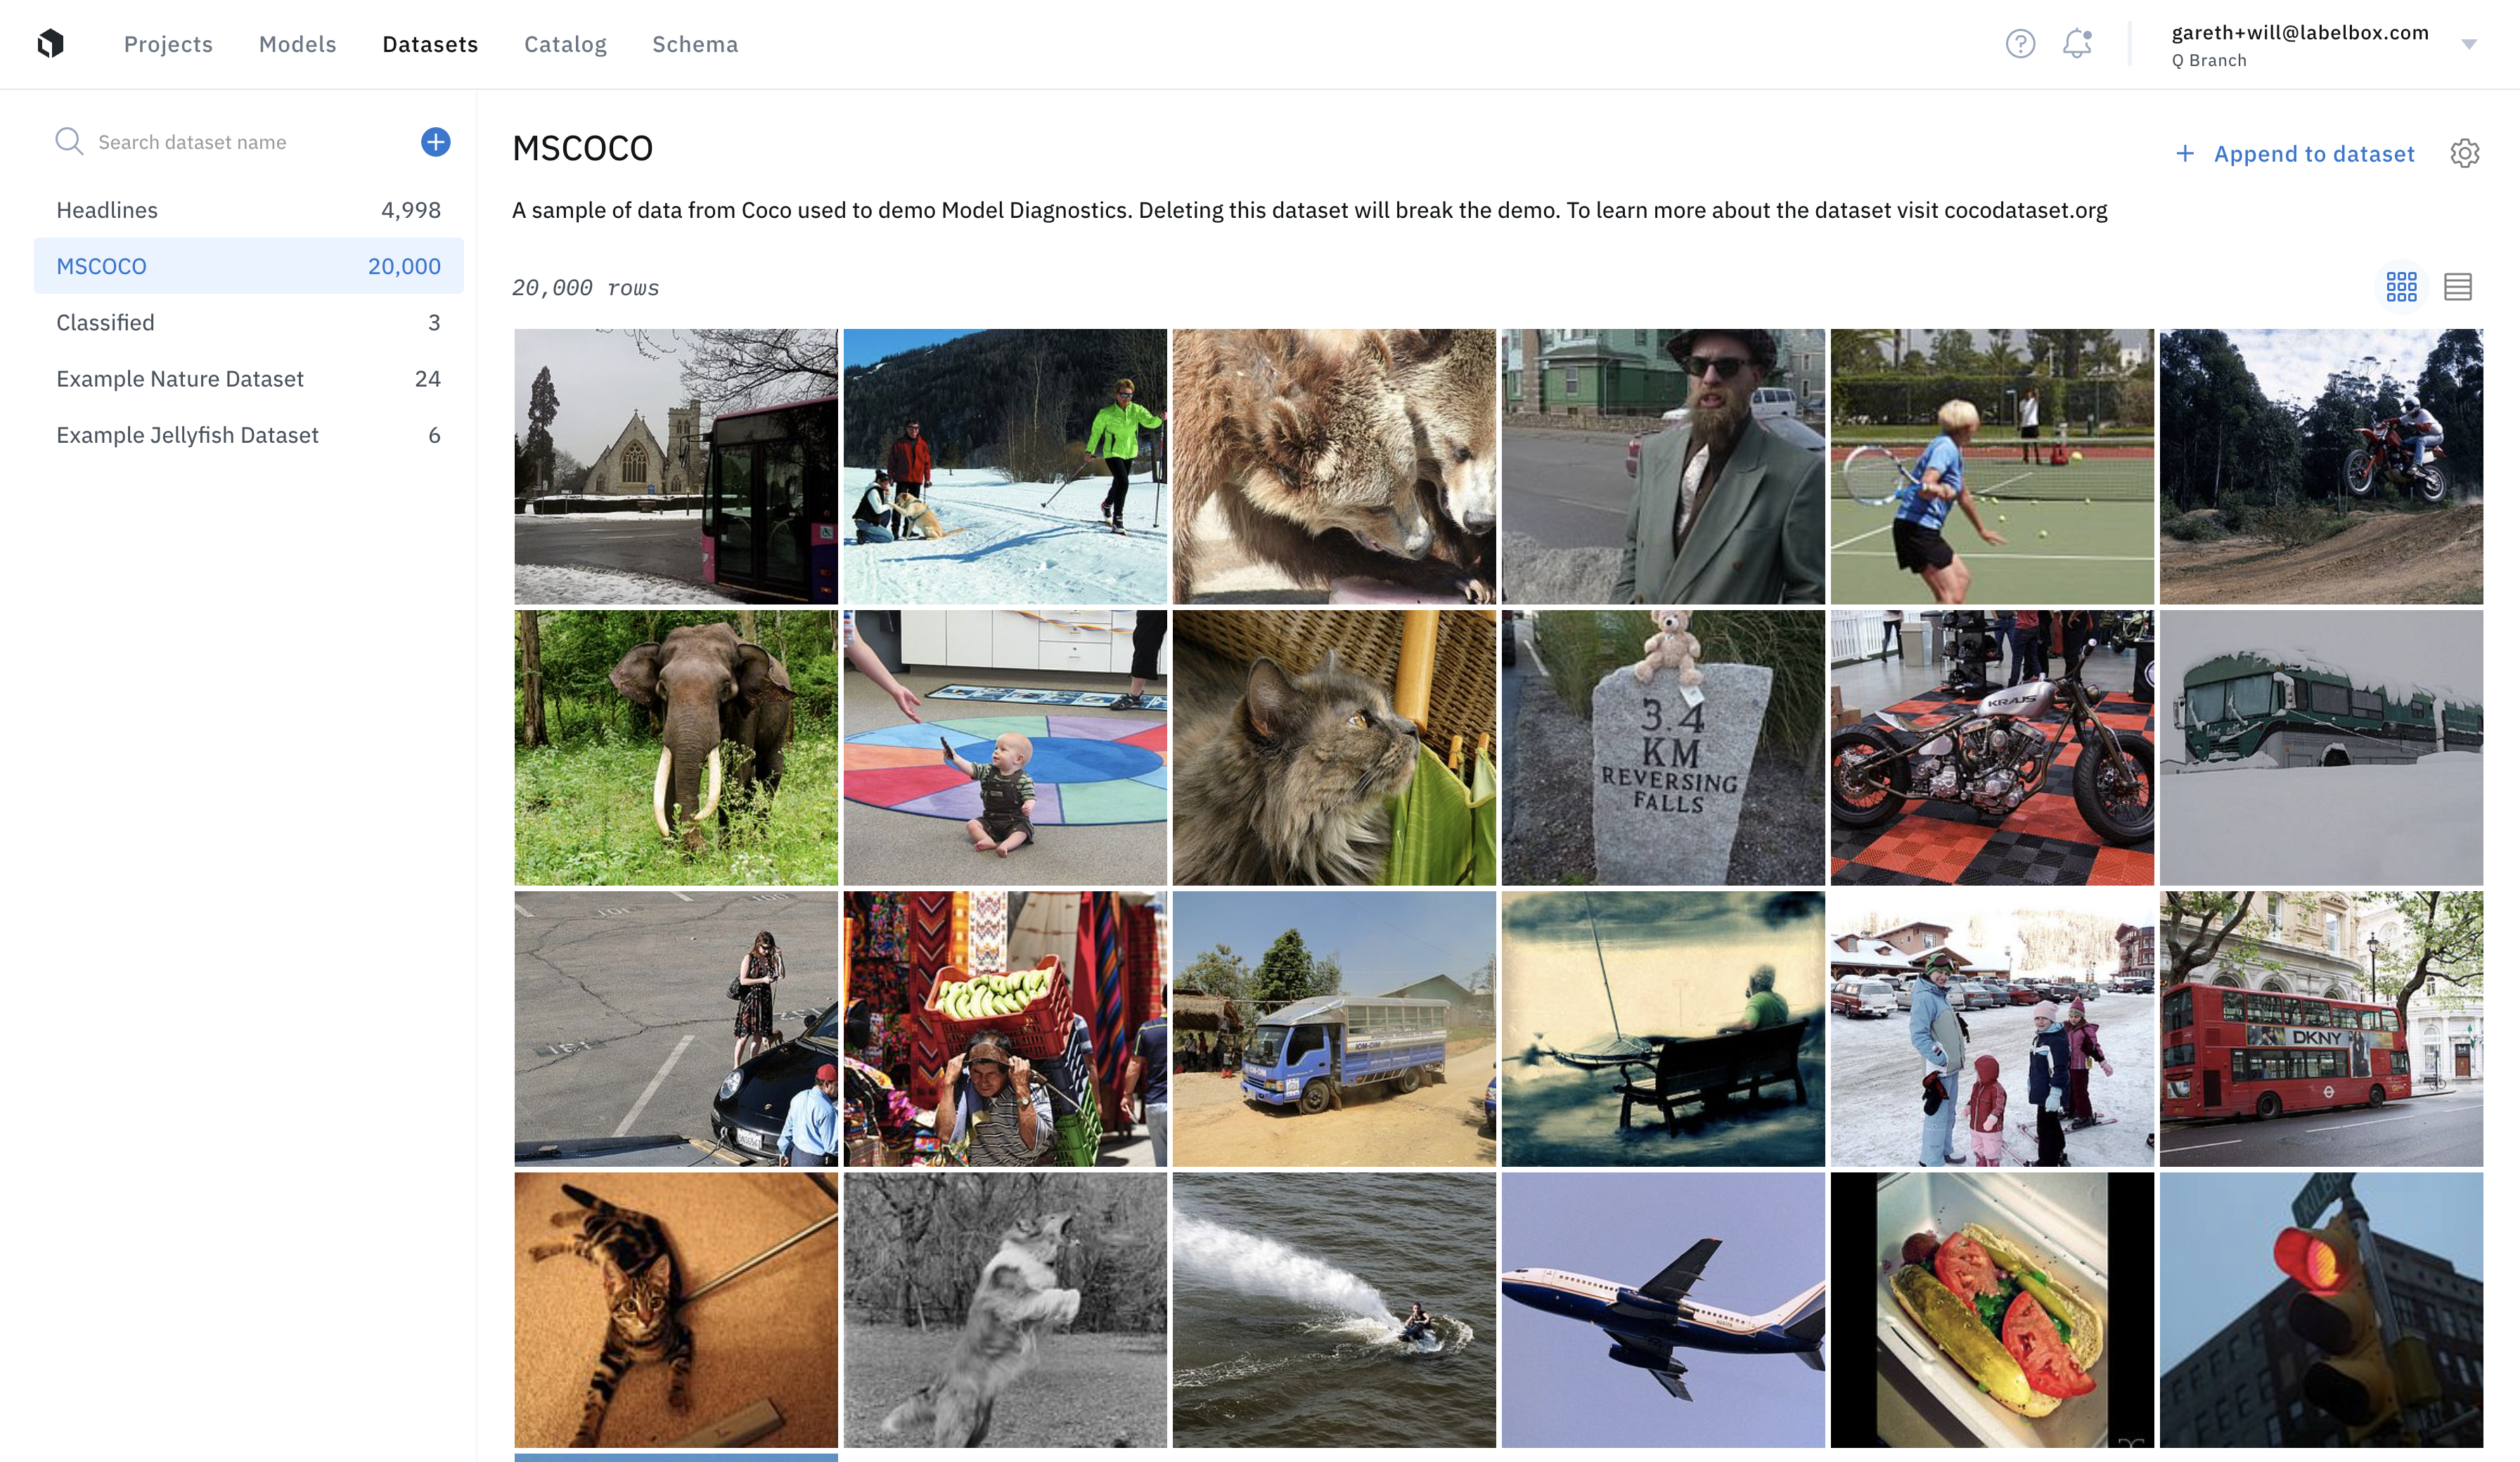The image size is (2520, 1462).
Task: Expand the account dropdown arrow
Action: (2468, 44)
